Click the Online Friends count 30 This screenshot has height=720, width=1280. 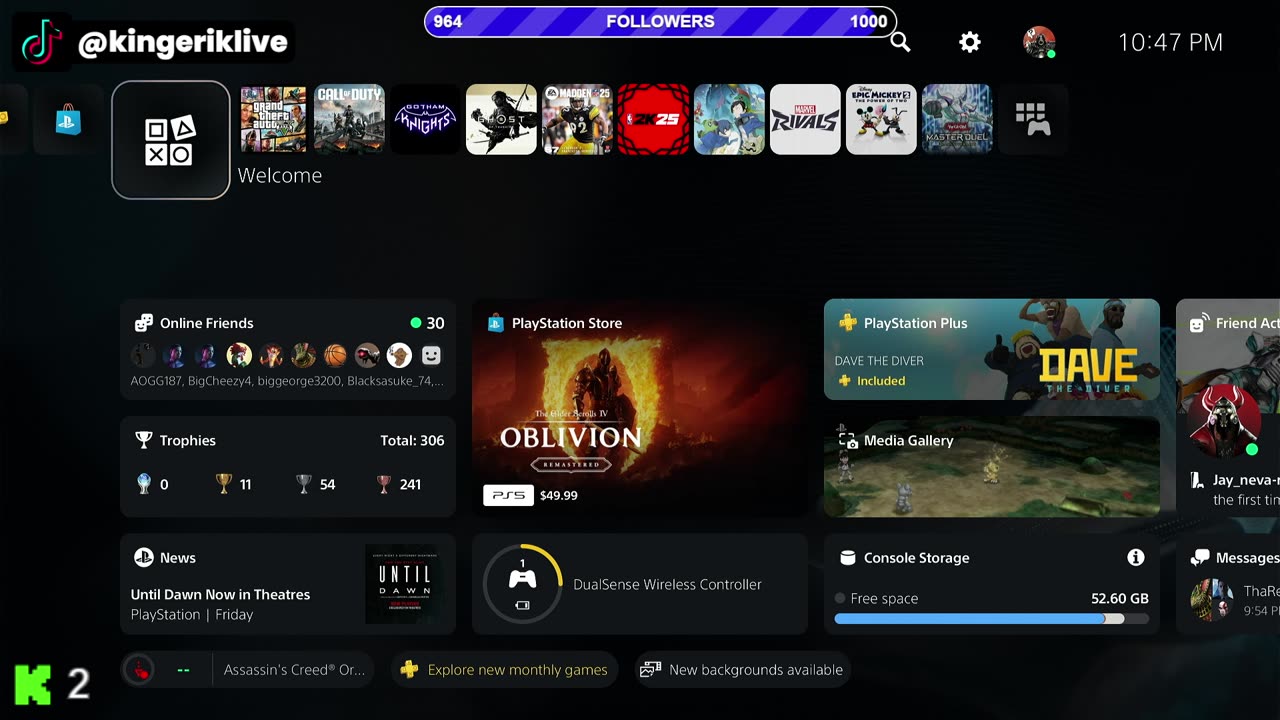[x=435, y=323]
